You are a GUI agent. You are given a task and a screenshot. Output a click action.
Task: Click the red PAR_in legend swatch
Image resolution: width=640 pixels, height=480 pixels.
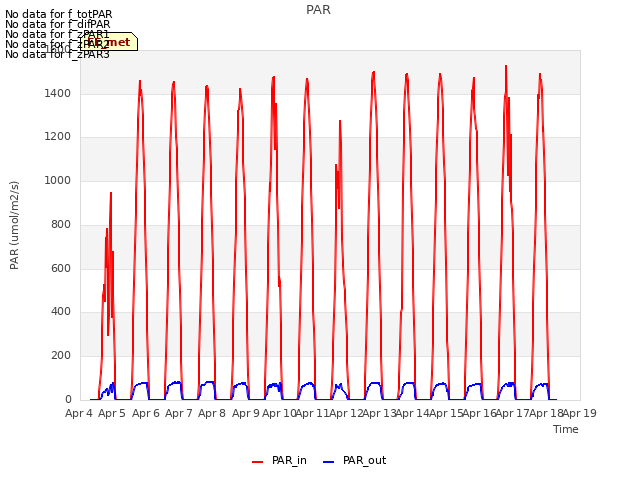click(x=258, y=462)
